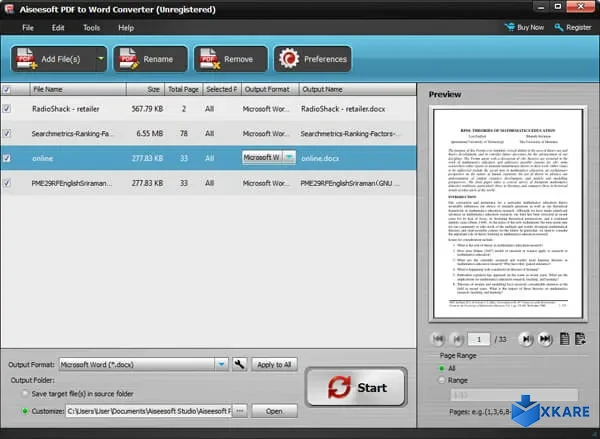Click the Open folder button

click(274, 411)
